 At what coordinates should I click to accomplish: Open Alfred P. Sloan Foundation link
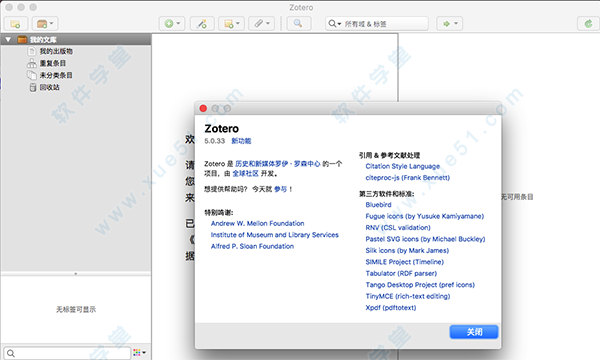coord(252,246)
